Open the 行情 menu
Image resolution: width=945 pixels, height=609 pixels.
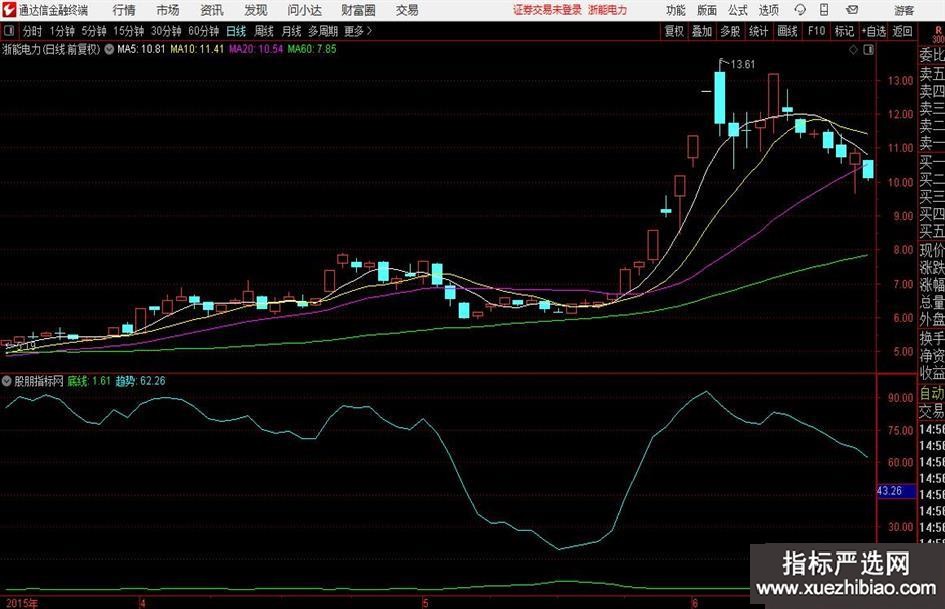(124, 10)
